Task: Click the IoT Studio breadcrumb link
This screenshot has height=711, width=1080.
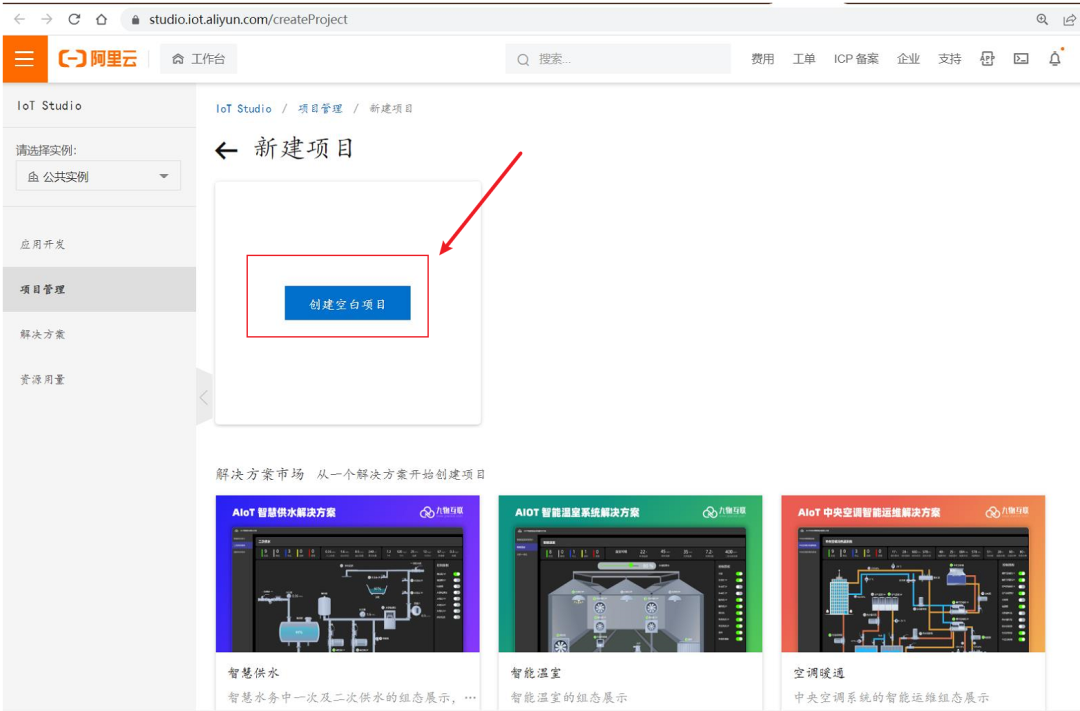Action: click(244, 109)
